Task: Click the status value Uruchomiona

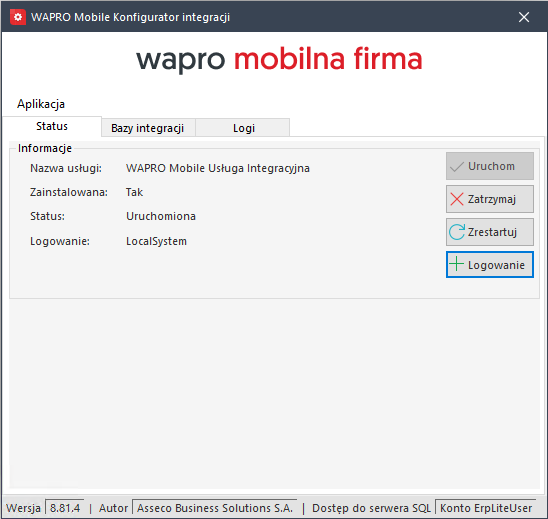Action: [x=161, y=216]
